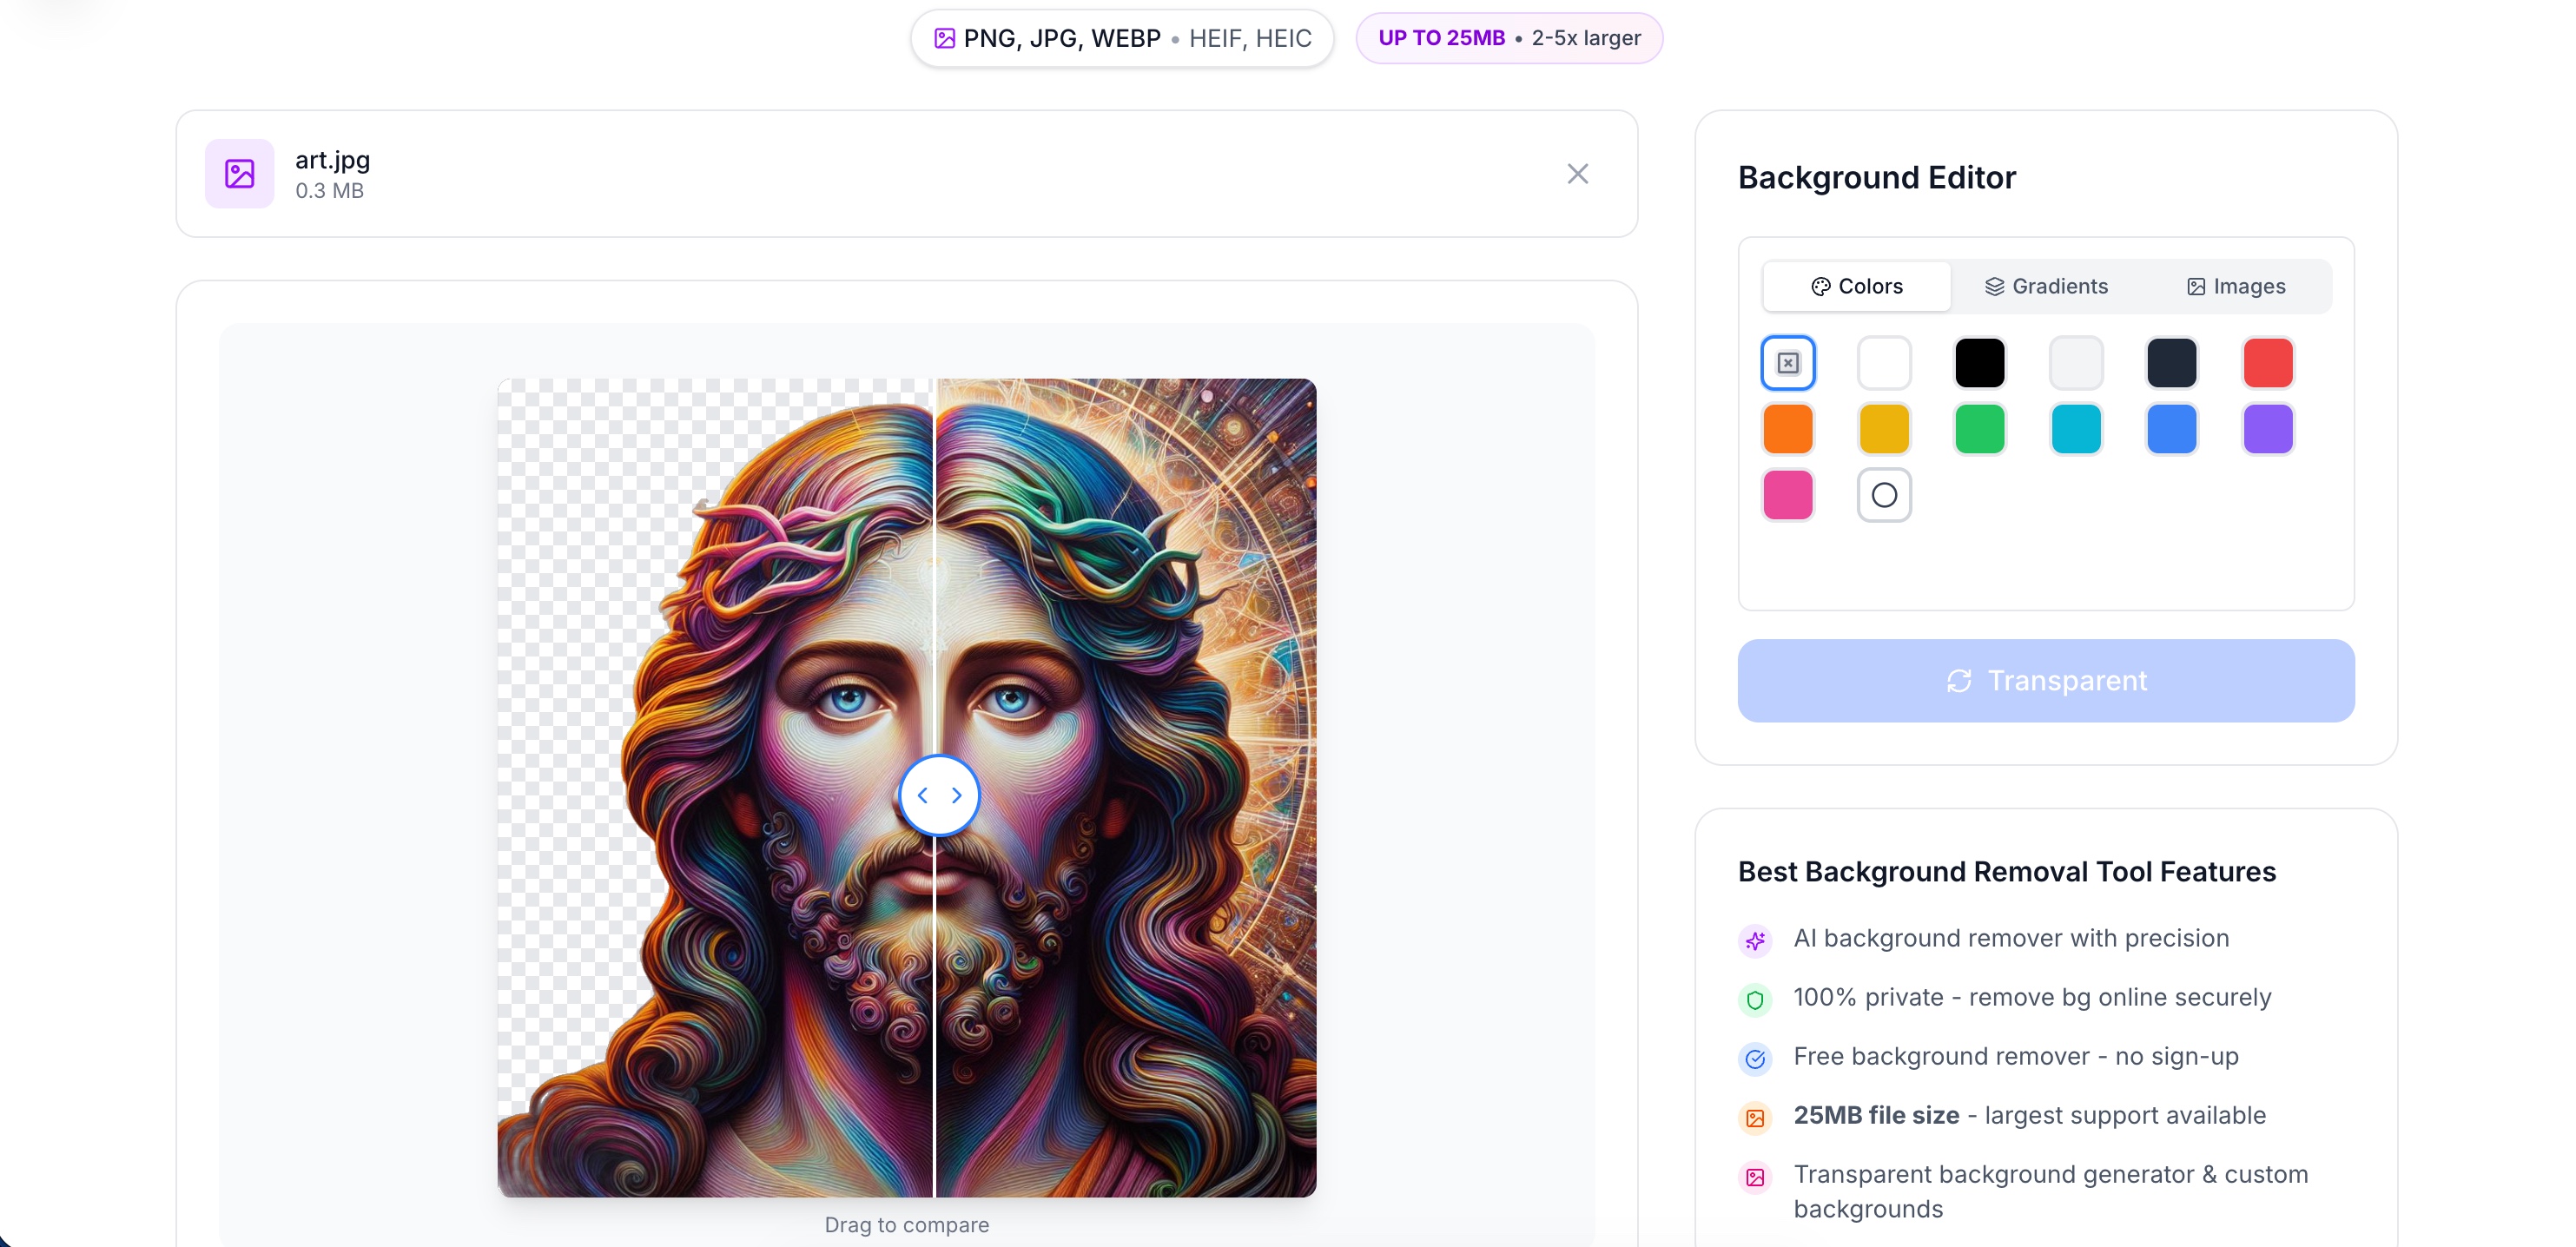
Task: Choose the black color swatch
Action: pyautogui.click(x=1979, y=363)
